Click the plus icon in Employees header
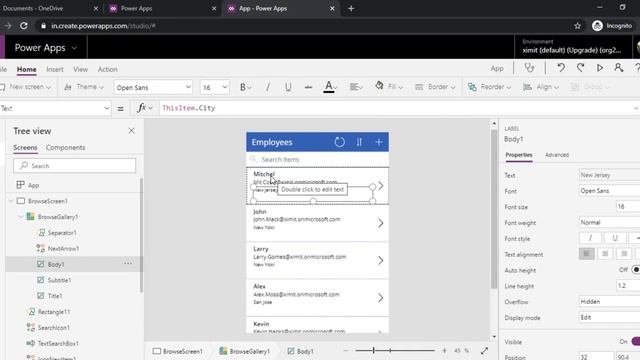 379,142
